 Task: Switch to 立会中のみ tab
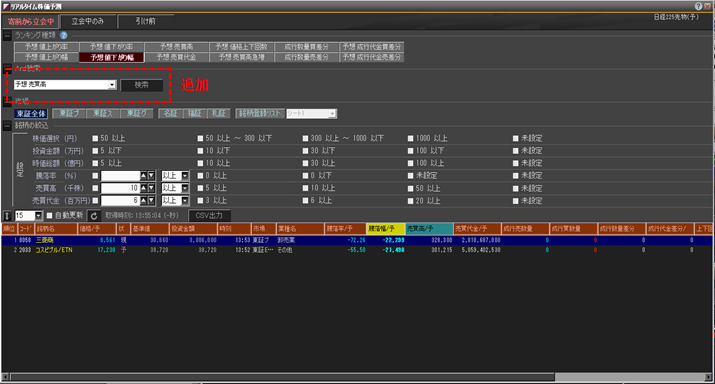(88, 21)
